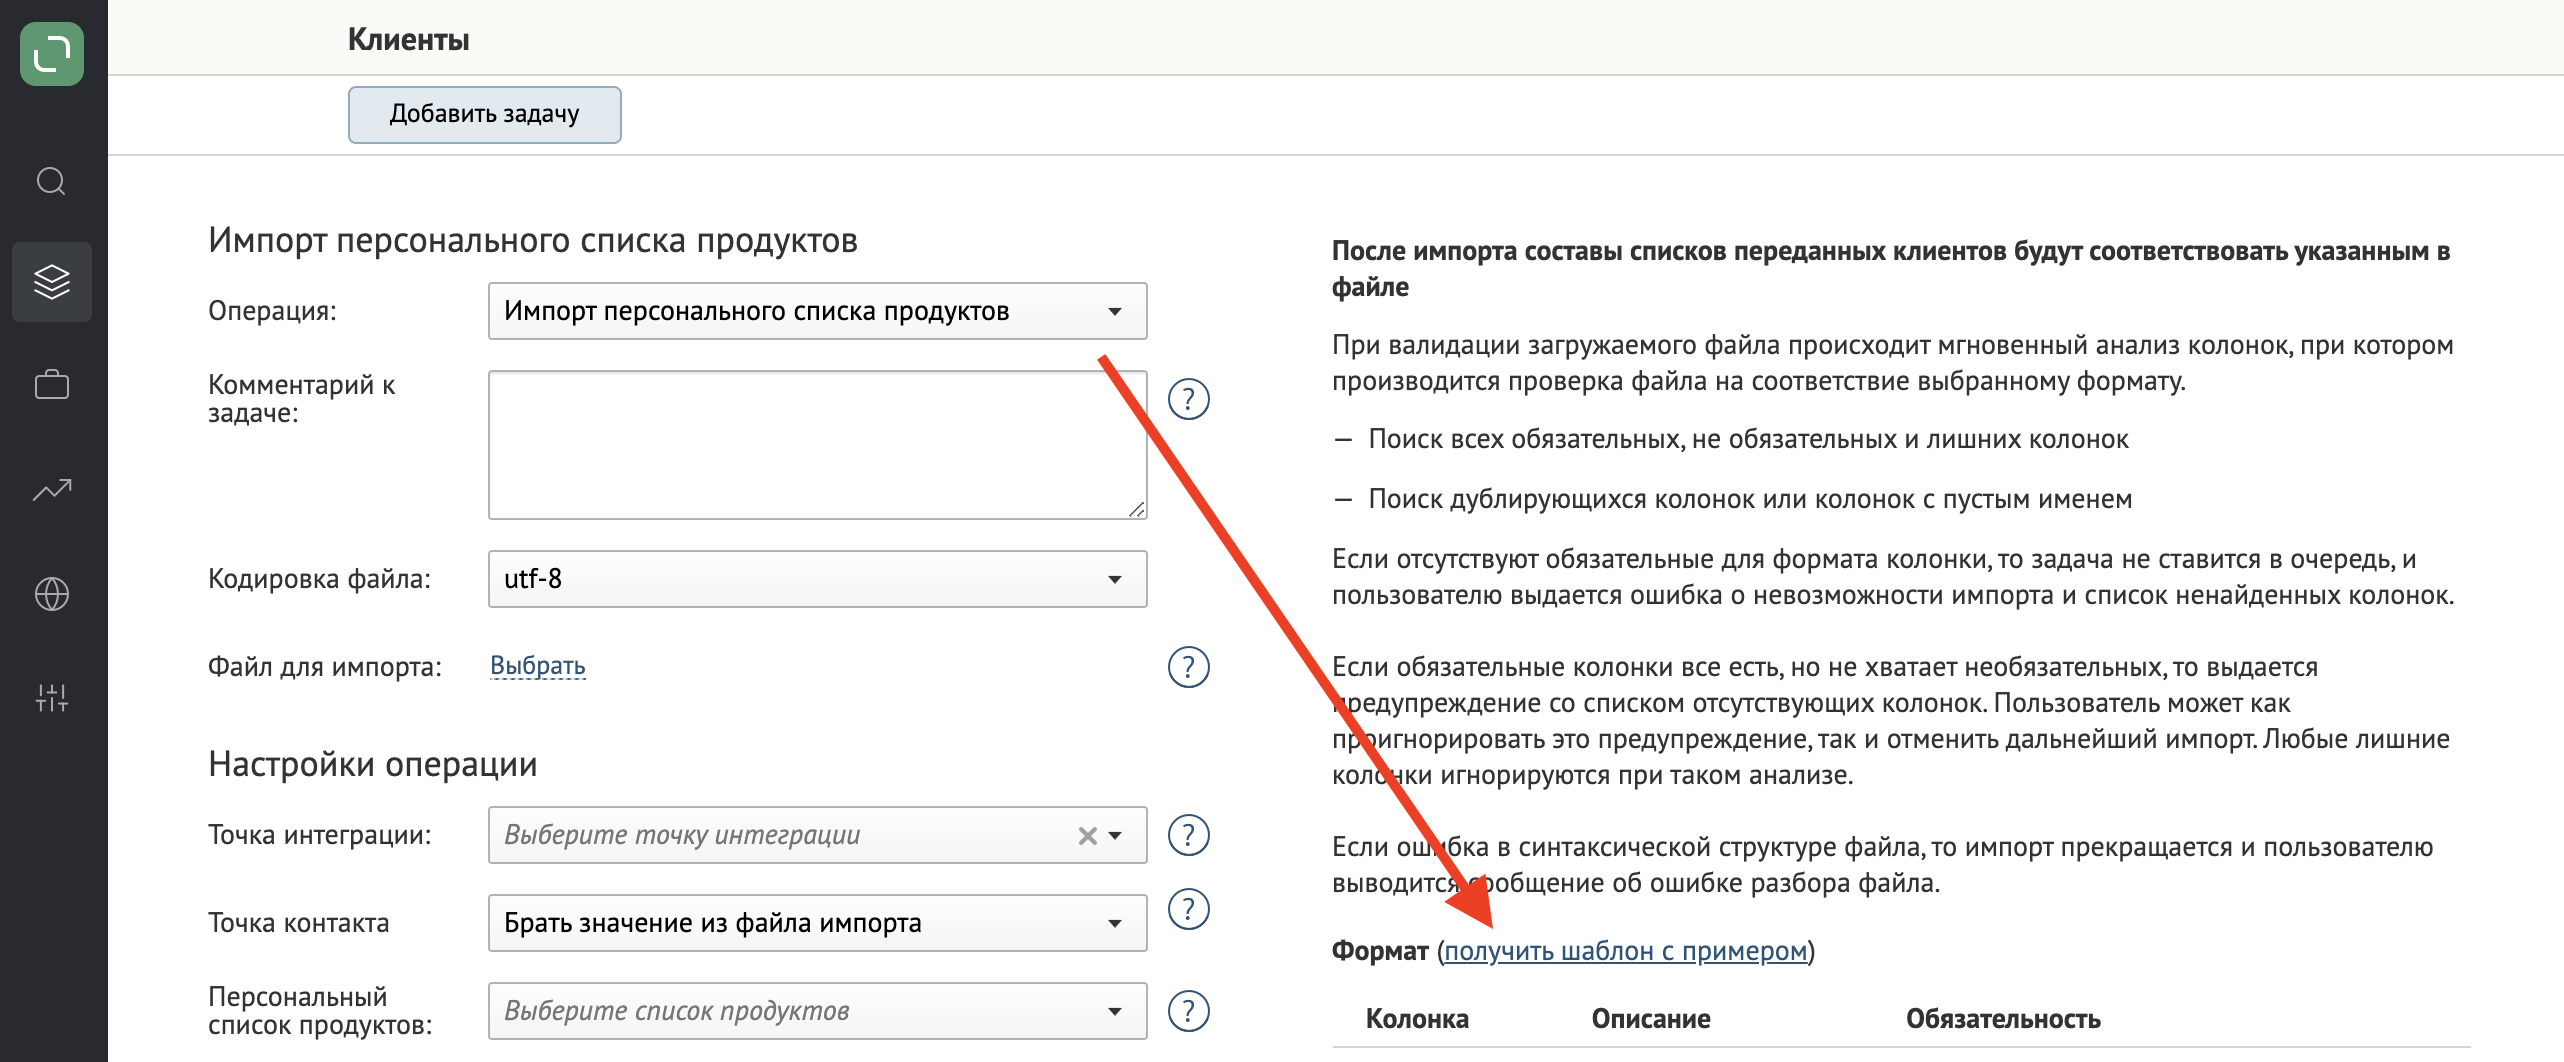This screenshot has width=2564, height=1062.
Task: Open the Выберите точку интеграции dropdown
Action: pos(817,835)
